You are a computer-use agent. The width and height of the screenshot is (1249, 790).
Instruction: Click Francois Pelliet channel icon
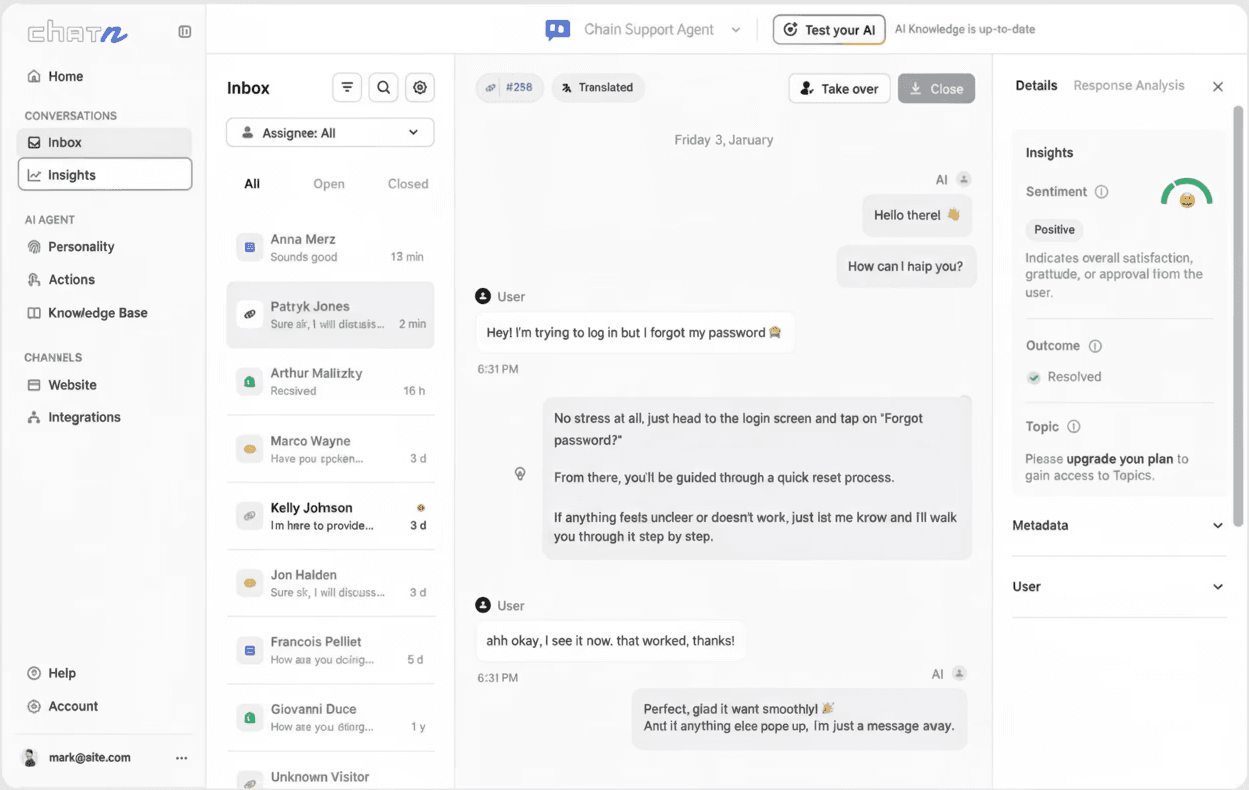[x=250, y=650]
